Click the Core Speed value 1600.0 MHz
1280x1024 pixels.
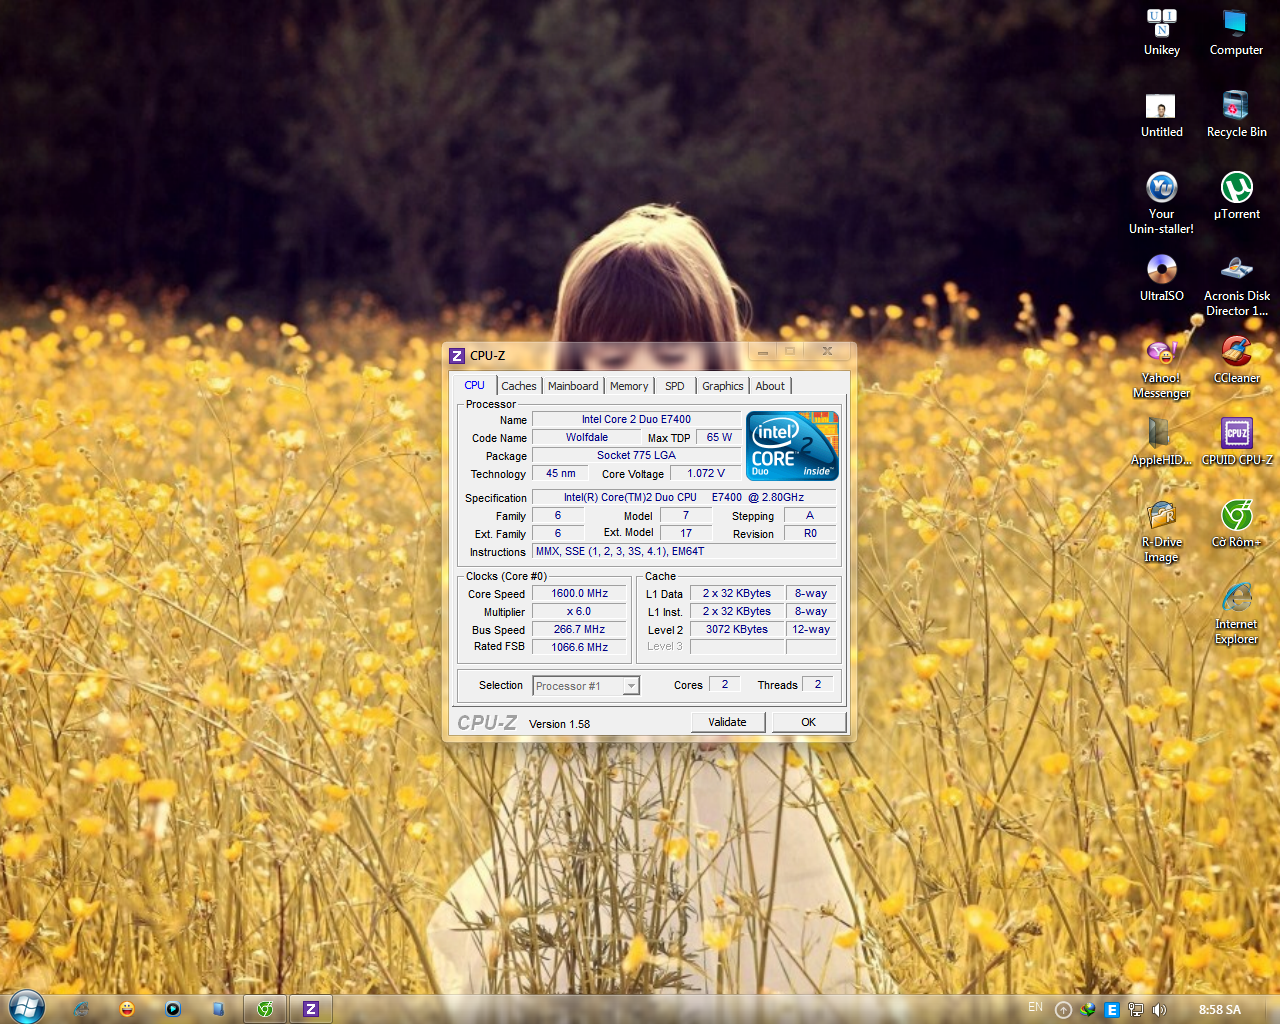[580, 593]
